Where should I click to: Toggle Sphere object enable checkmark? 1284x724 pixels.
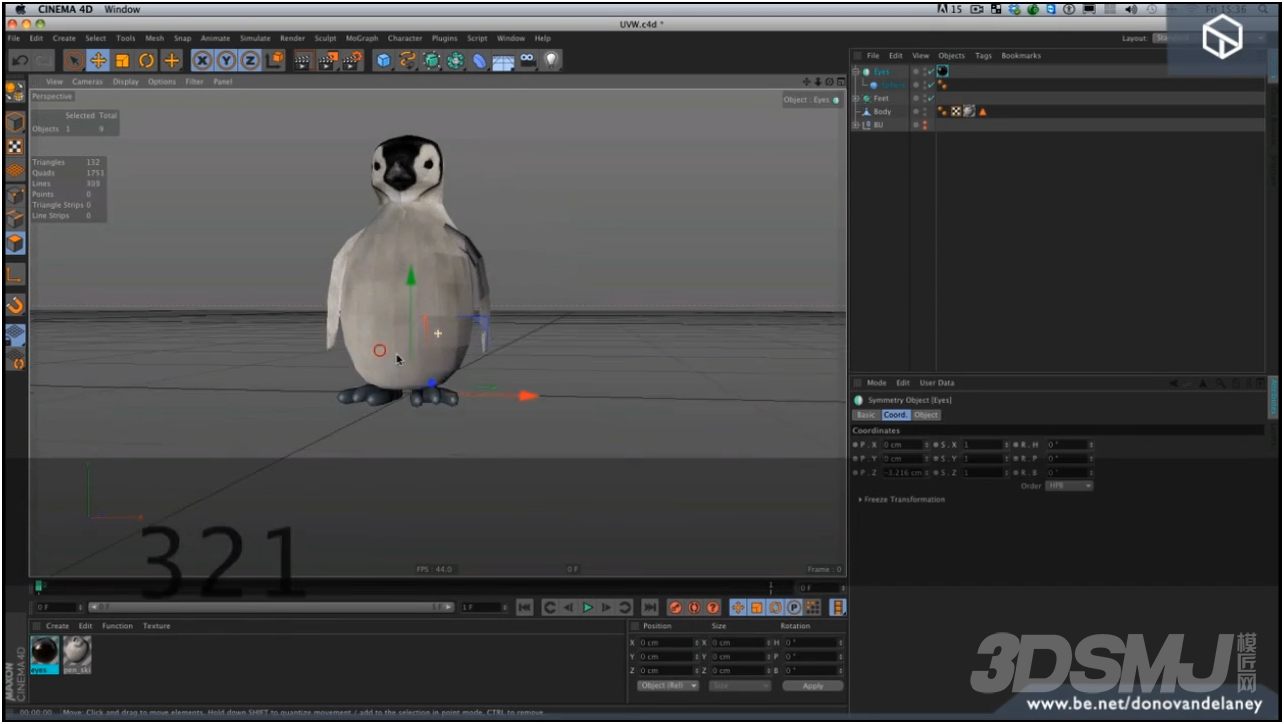931,85
